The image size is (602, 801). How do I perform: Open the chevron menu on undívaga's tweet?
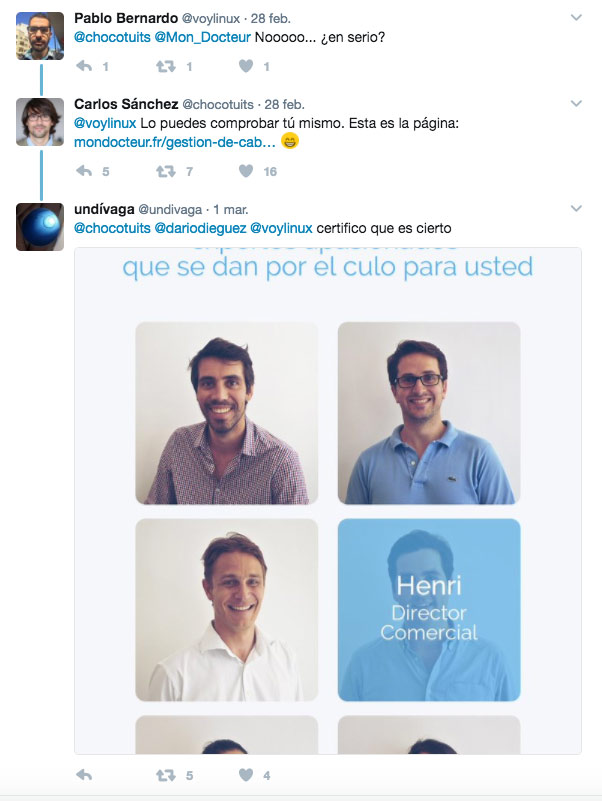coord(576,208)
